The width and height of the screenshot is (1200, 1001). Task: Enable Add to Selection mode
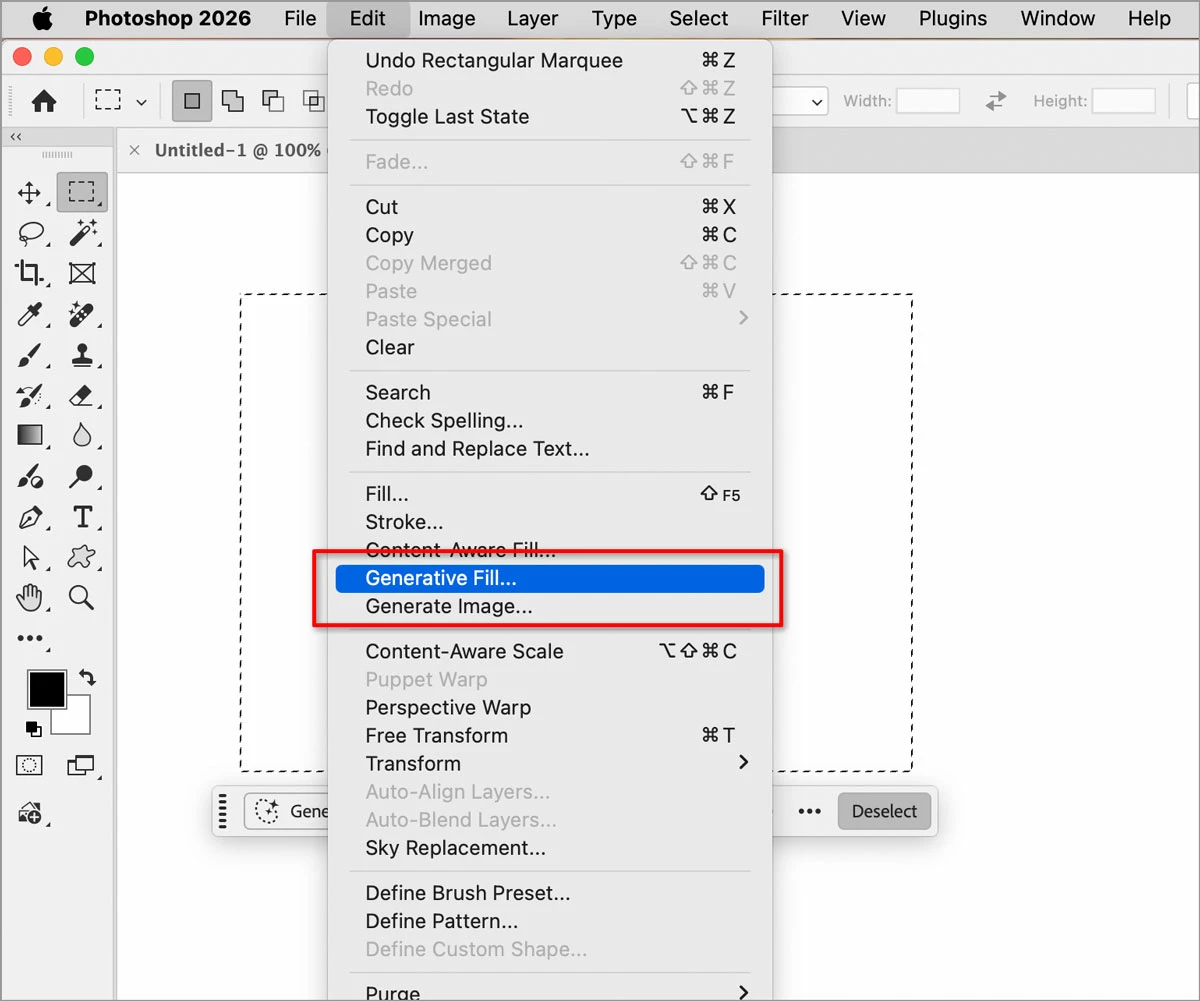(232, 100)
